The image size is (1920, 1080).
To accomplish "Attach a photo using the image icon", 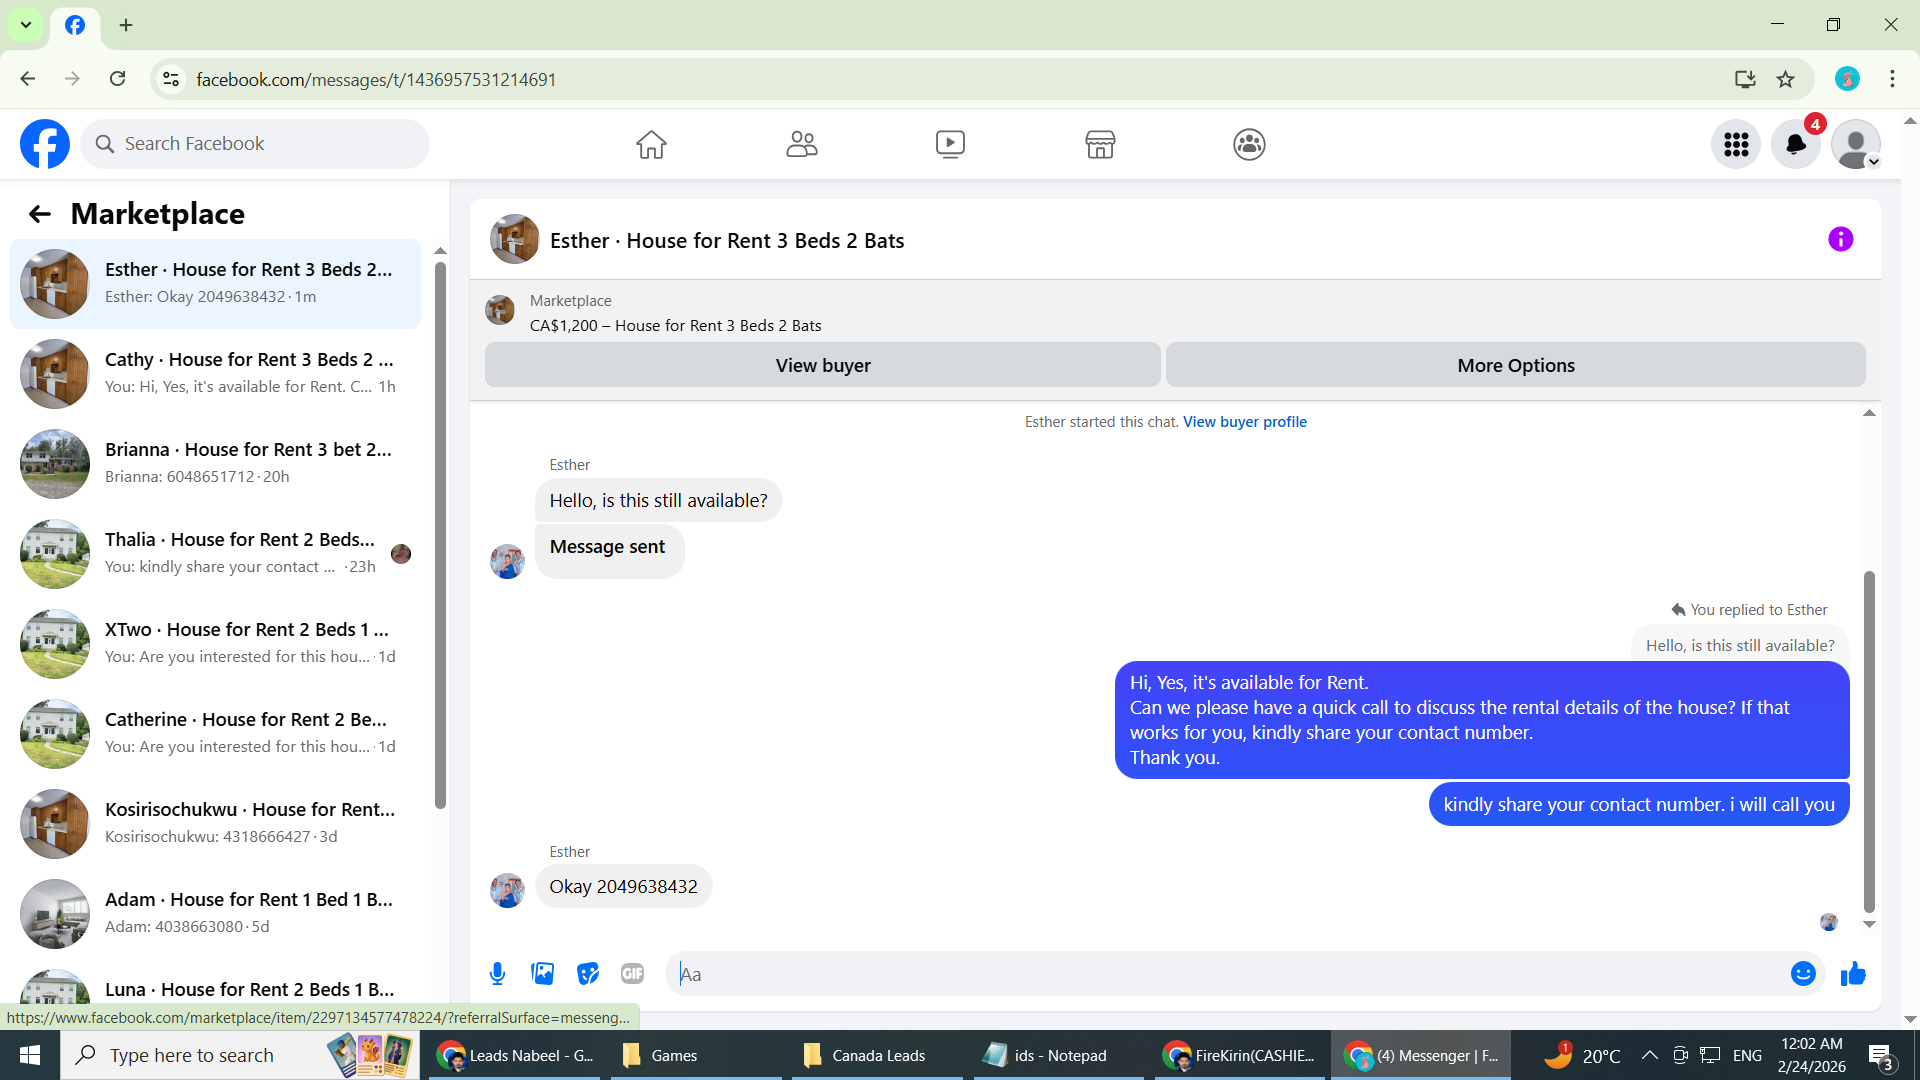I will (542, 973).
